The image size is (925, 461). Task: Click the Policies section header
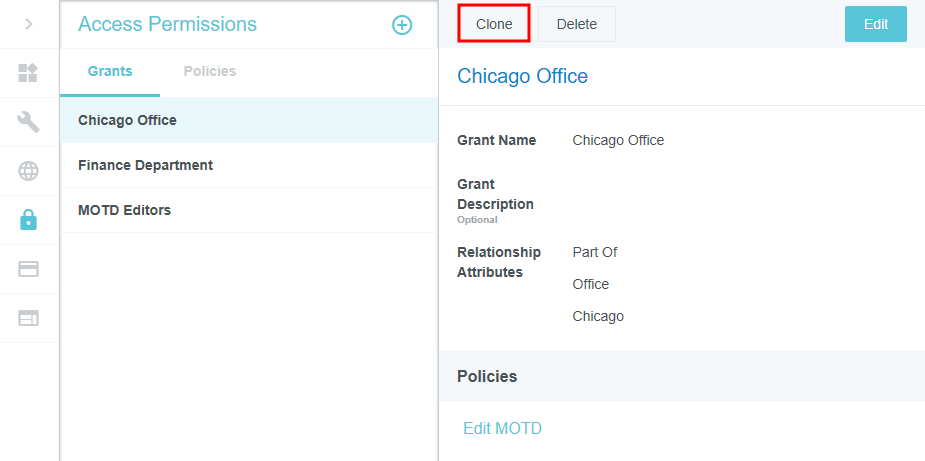click(487, 376)
